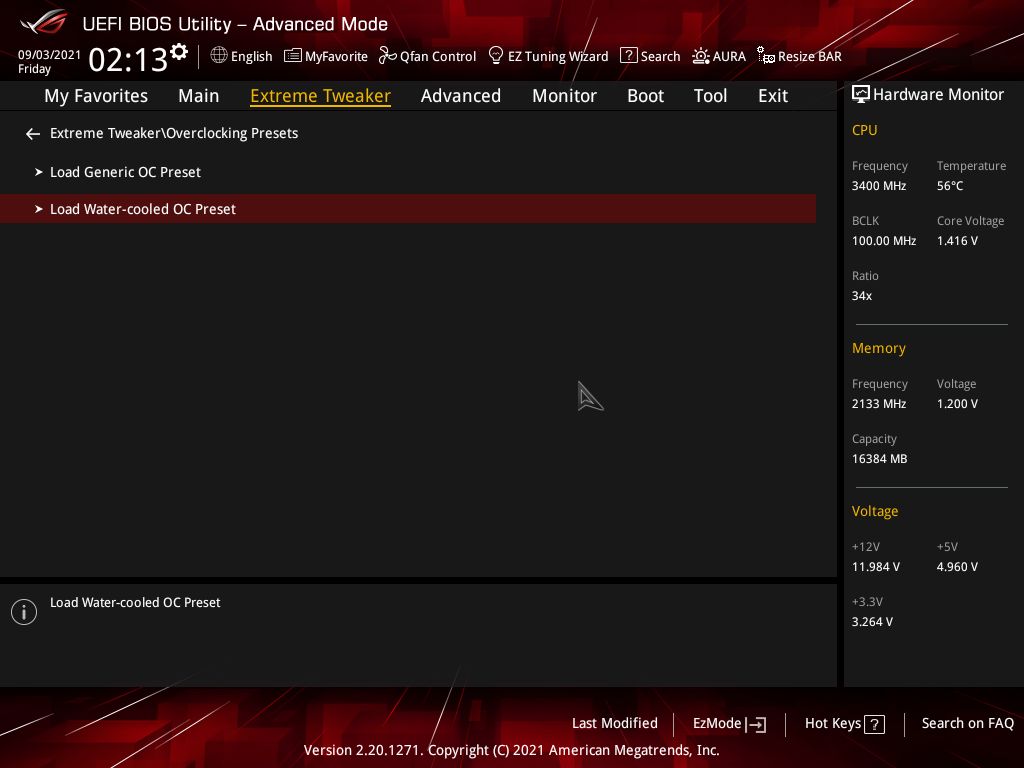The width and height of the screenshot is (1024, 768).
Task: Click BCLK value 100.00 MHz
Action: pos(884,241)
